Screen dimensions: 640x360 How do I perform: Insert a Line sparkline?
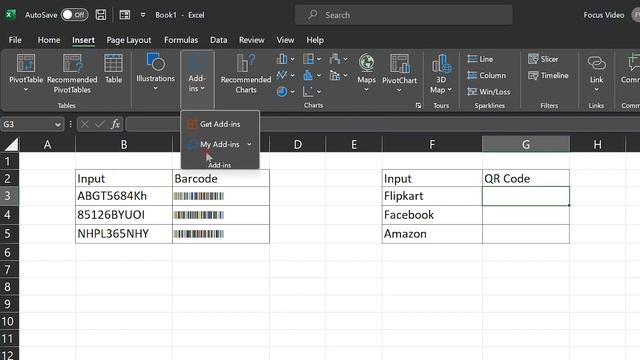pos(480,59)
